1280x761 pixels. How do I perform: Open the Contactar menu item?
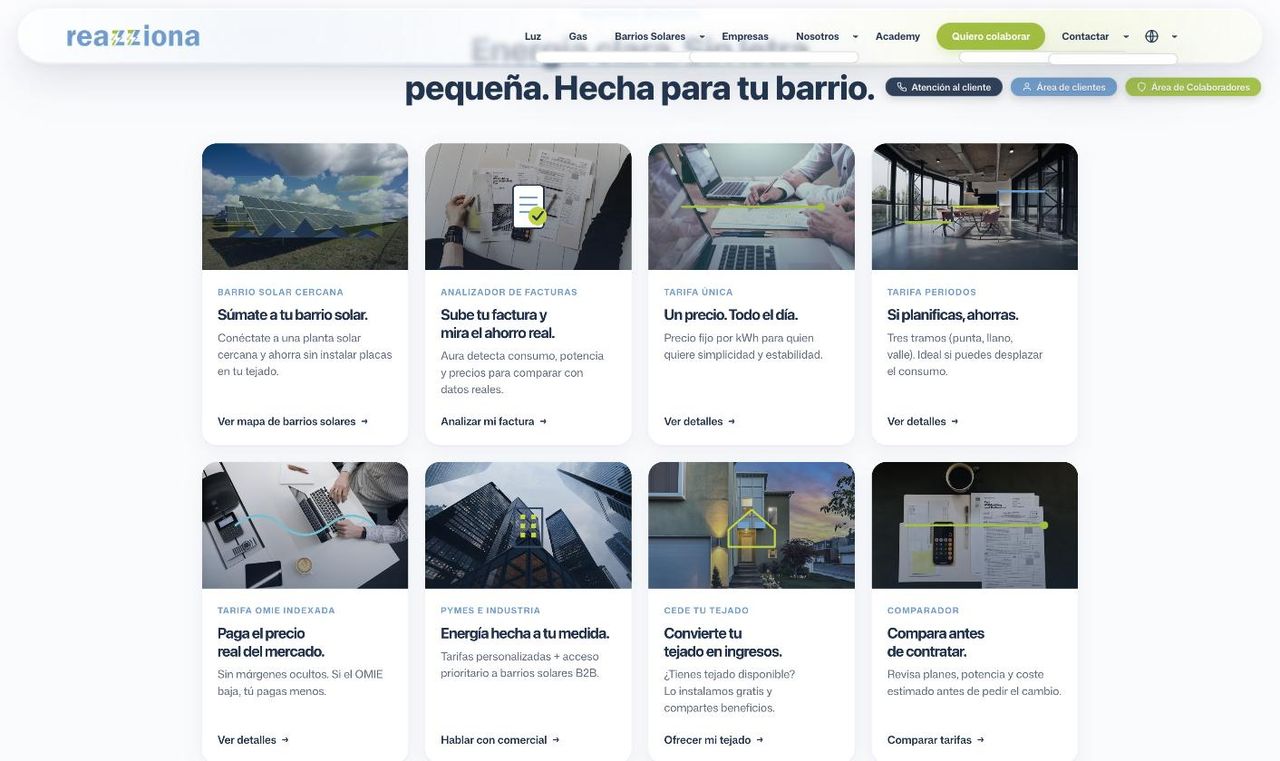tap(1085, 36)
